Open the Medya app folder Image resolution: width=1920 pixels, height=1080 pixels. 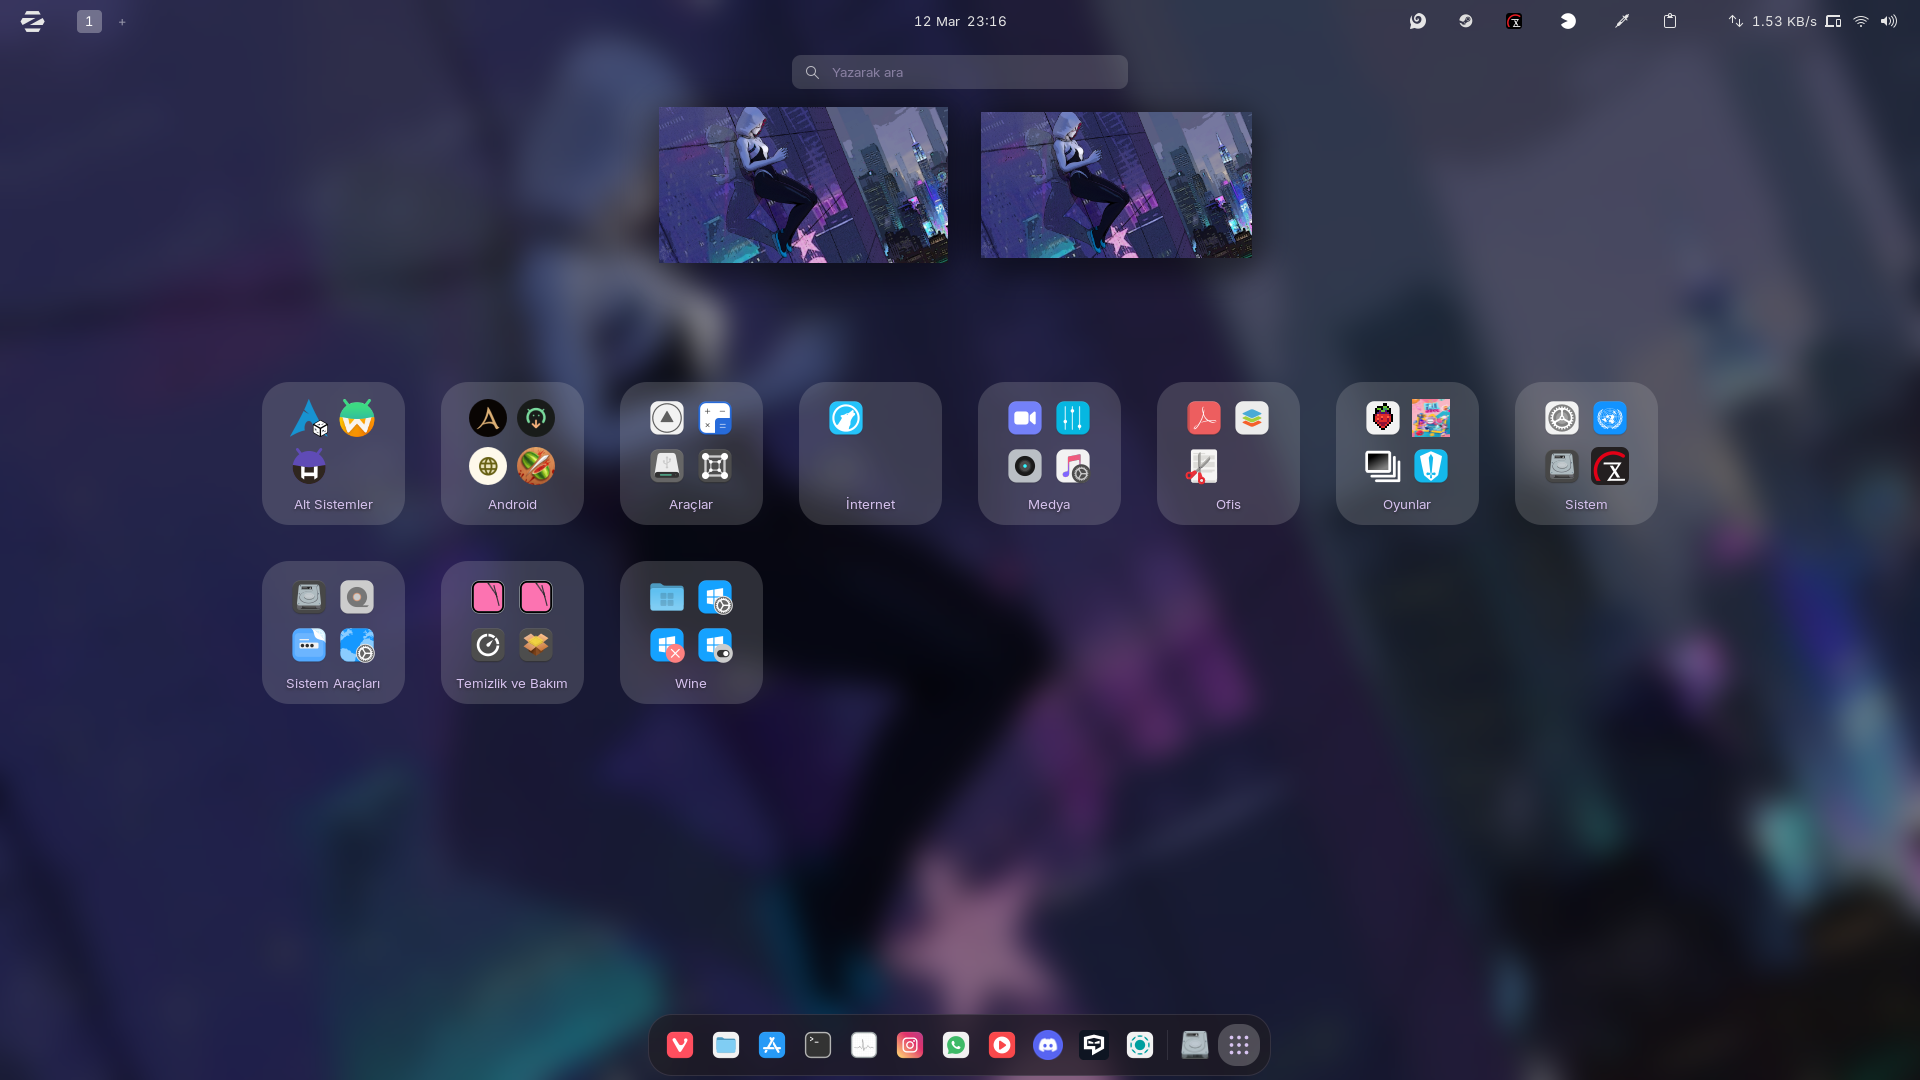point(1049,453)
